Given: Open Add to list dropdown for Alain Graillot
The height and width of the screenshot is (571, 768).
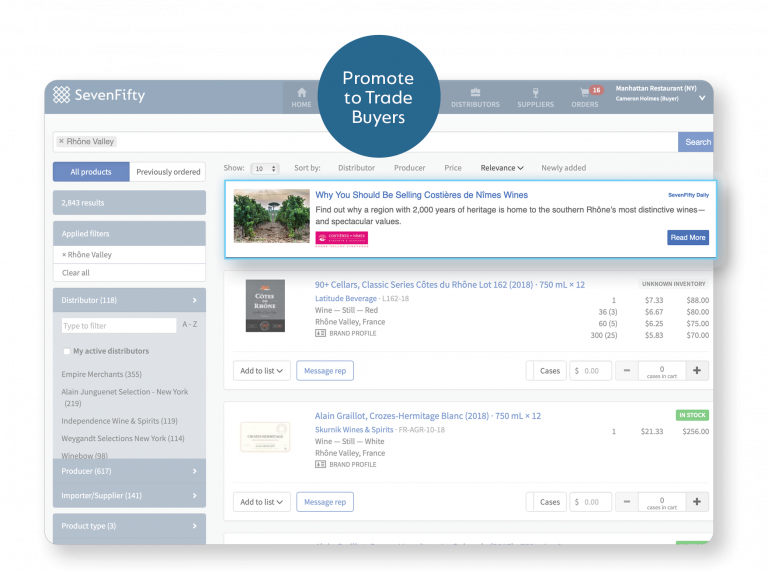Looking at the screenshot, I should click(262, 502).
